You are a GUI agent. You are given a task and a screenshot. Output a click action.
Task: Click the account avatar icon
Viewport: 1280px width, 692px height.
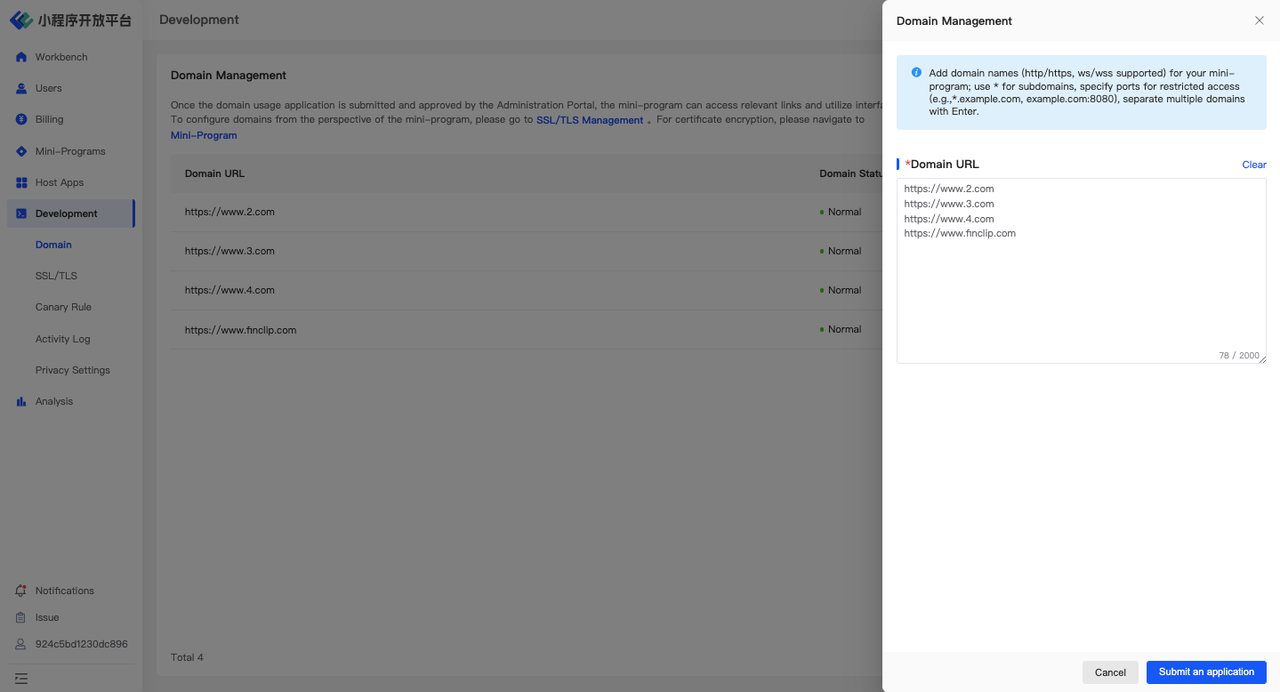21,644
